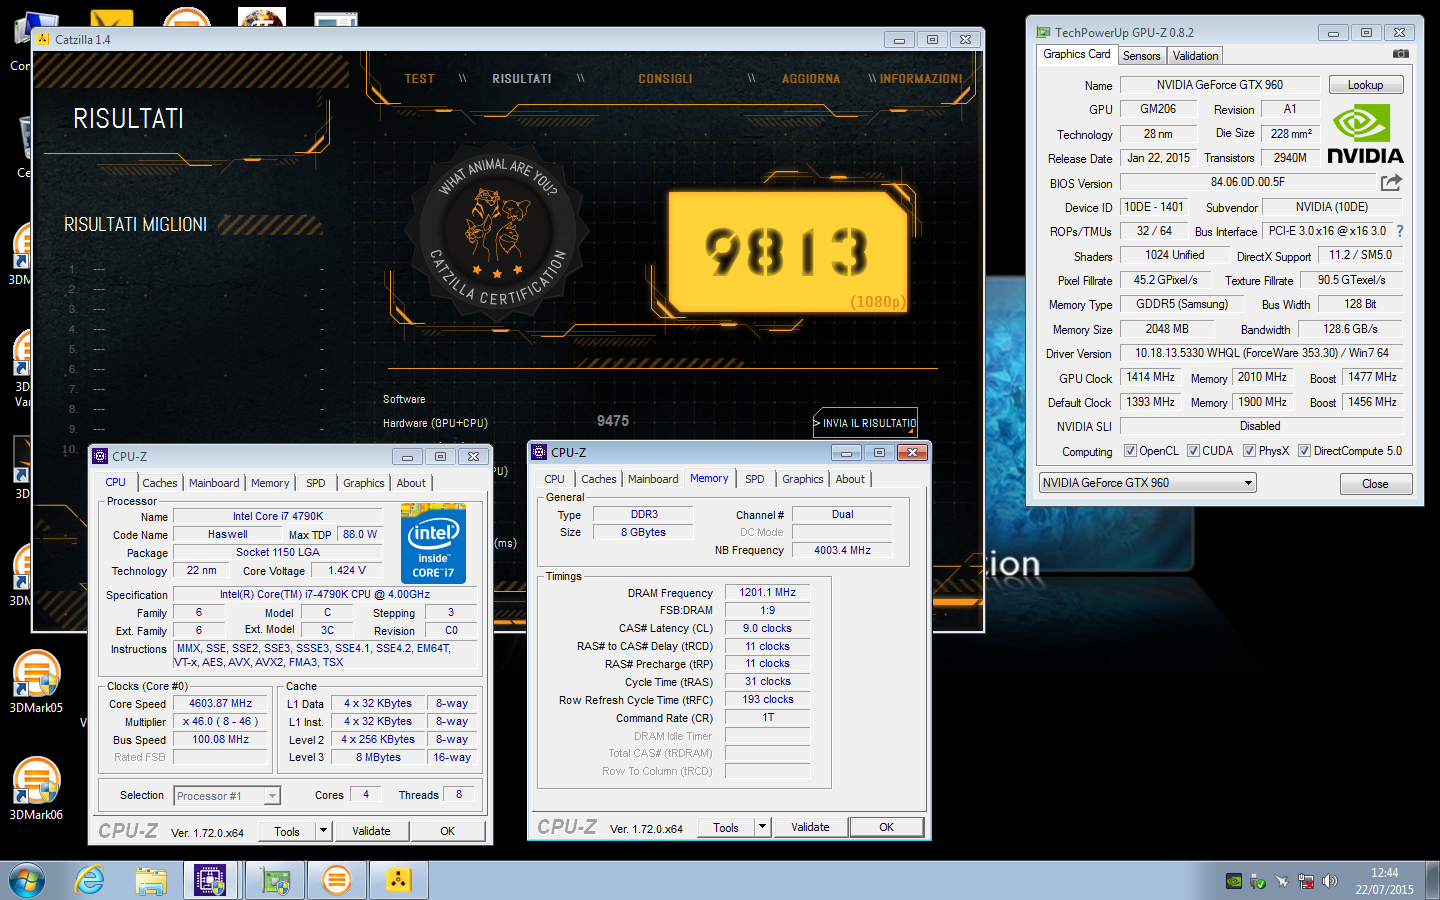This screenshot has width=1440, height=900.
Task: Click the Lookup button in GPU-Z
Action: (1365, 85)
